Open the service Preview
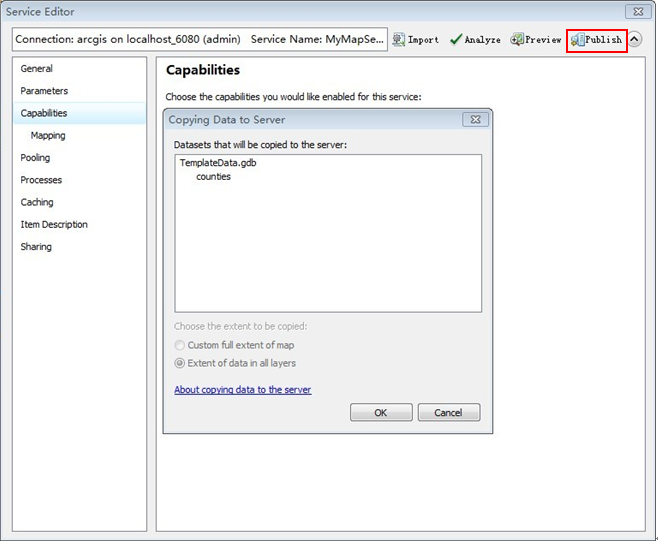Screen dimensions: 658x541 [x=536, y=40]
